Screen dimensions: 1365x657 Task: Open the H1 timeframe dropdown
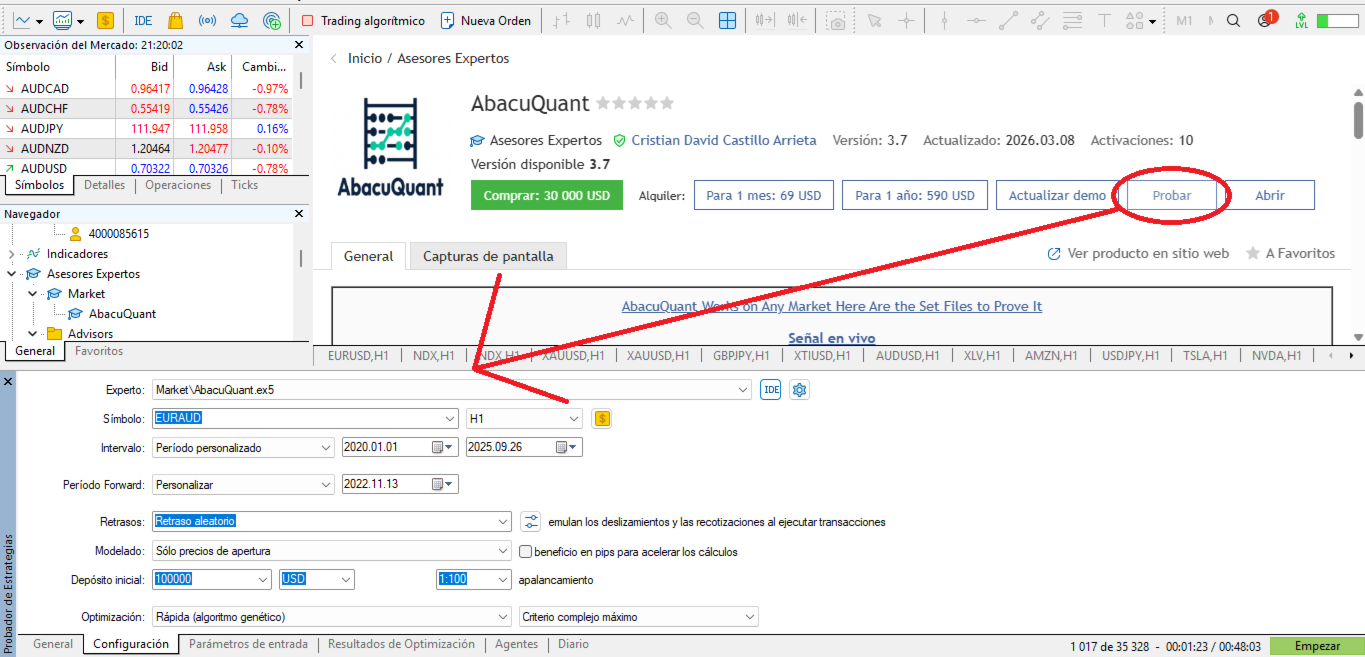(x=574, y=419)
